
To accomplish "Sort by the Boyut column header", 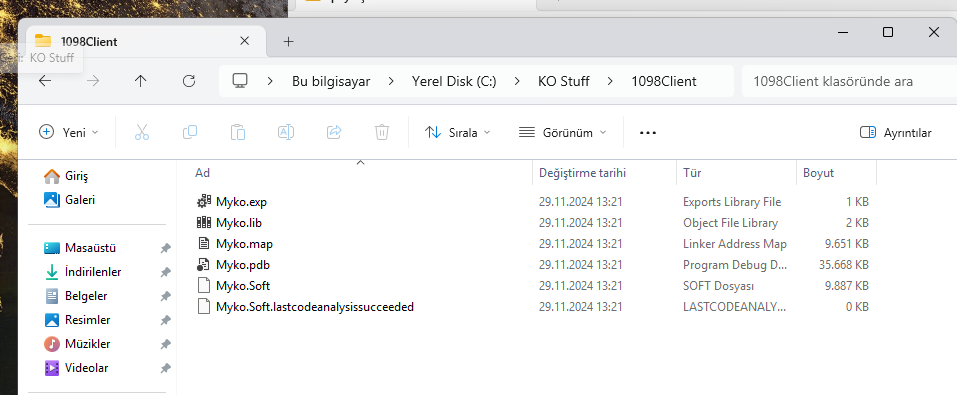I will 818,173.
